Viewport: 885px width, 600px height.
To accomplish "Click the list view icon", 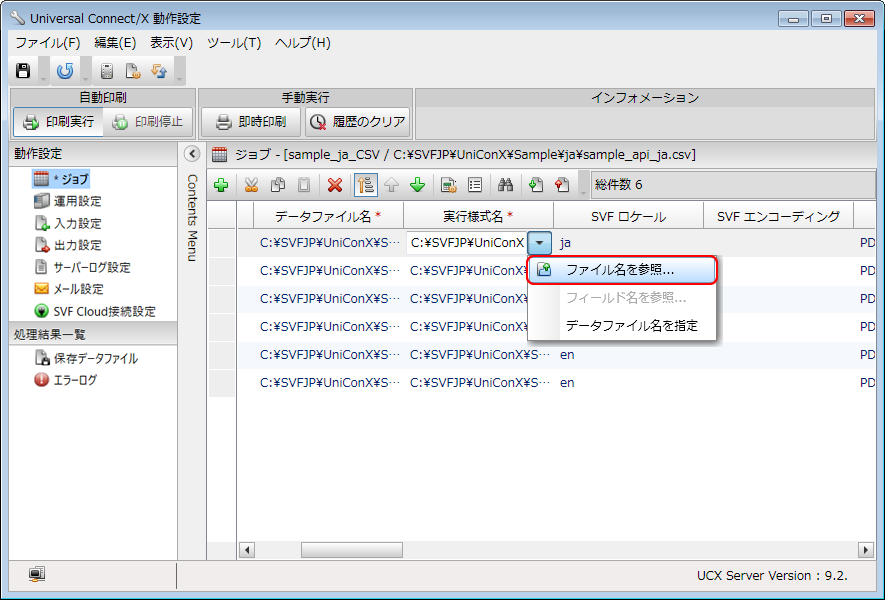I will pos(475,185).
